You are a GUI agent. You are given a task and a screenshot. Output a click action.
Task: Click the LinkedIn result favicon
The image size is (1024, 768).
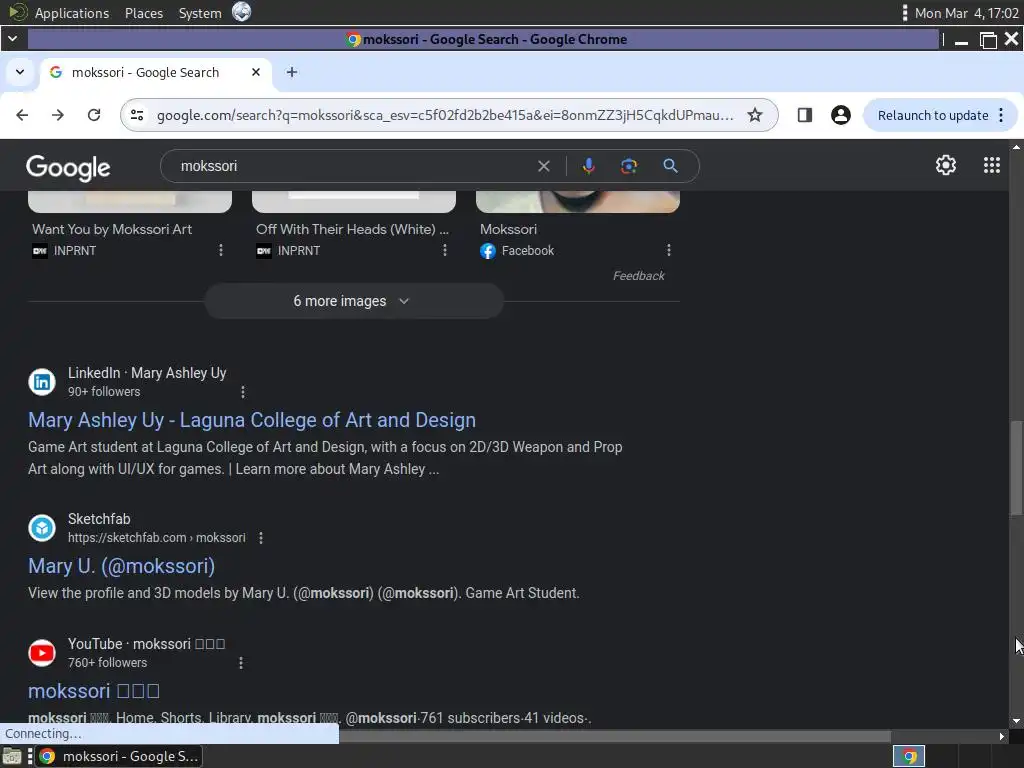[x=42, y=382]
